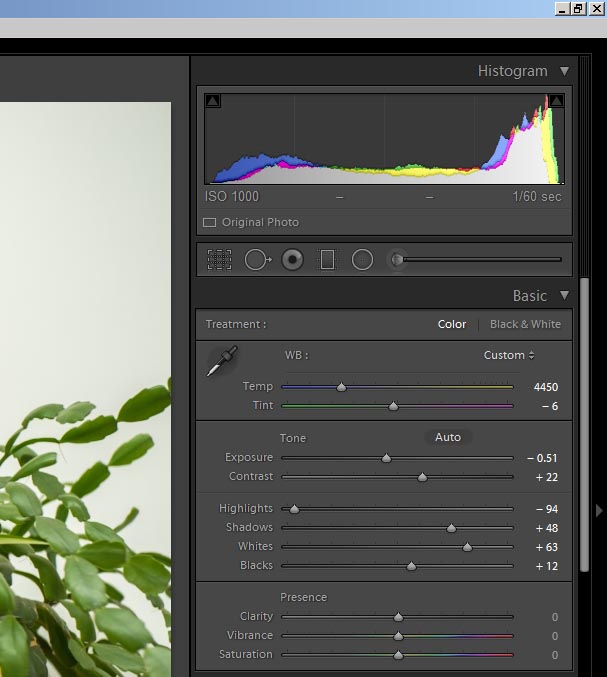Click the histogram graph area
607x677 pixels.
point(384,139)
